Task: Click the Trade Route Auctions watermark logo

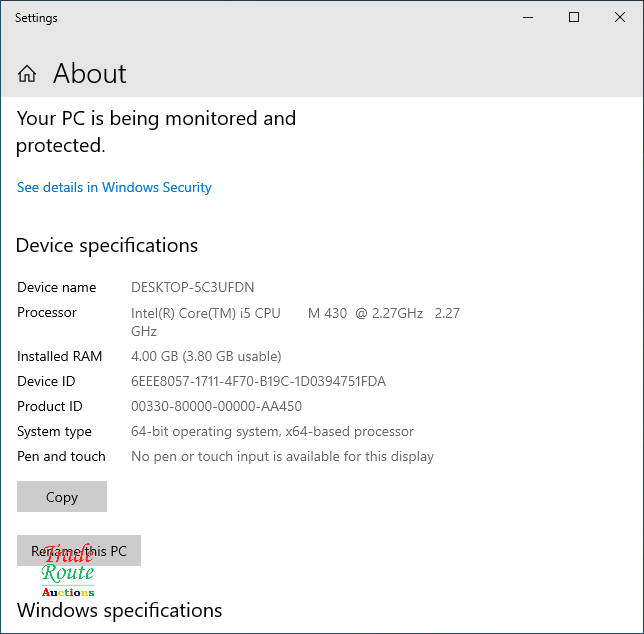Action: pyautogui.click(x=68, y=574)
